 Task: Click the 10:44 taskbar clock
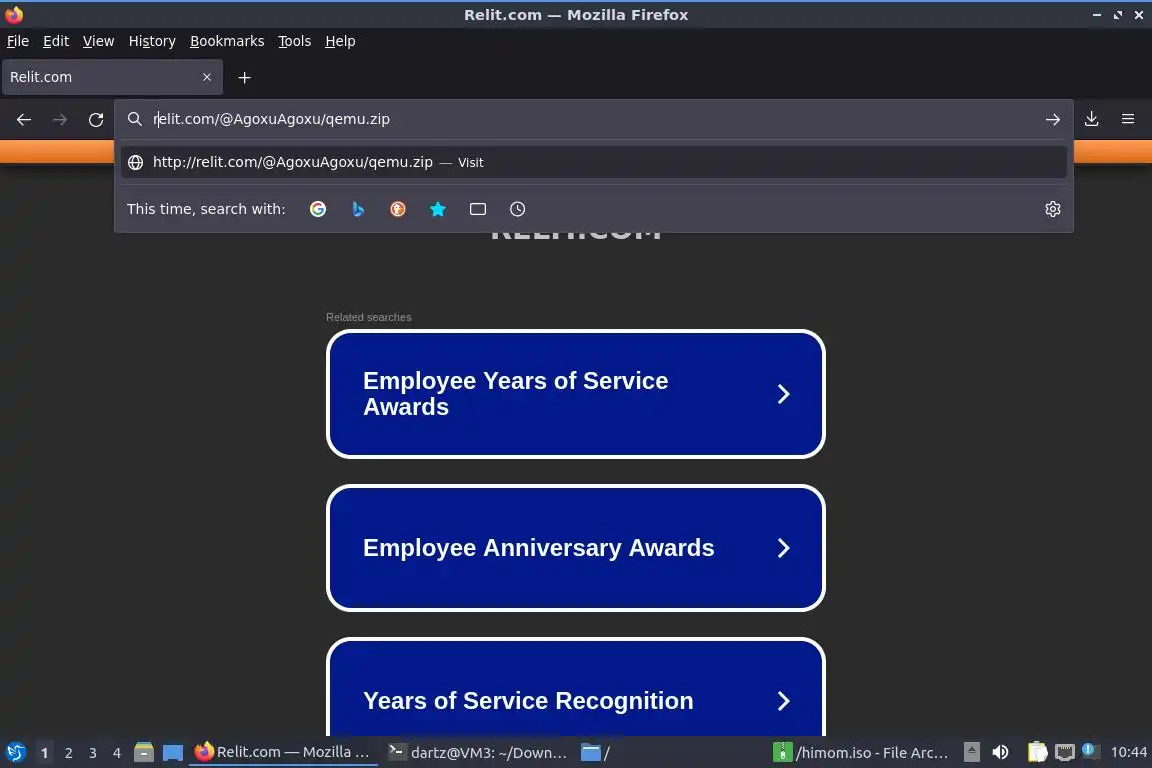pos(1128,753)
